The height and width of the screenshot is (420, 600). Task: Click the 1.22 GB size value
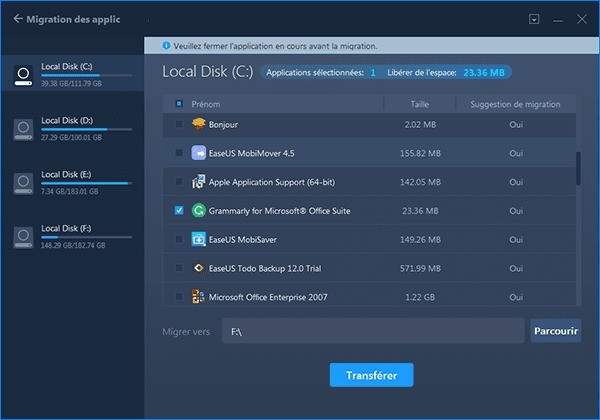pos(420,297)
